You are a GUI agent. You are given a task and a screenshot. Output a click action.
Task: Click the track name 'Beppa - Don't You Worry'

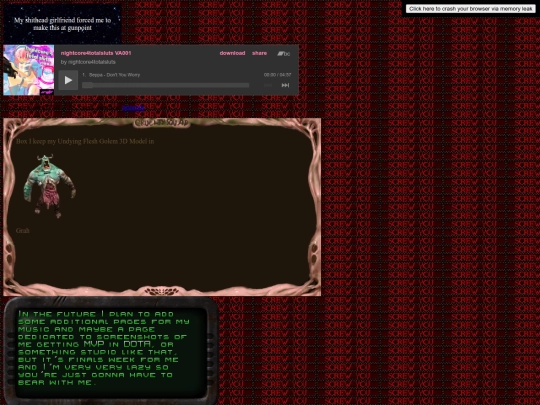114,75
